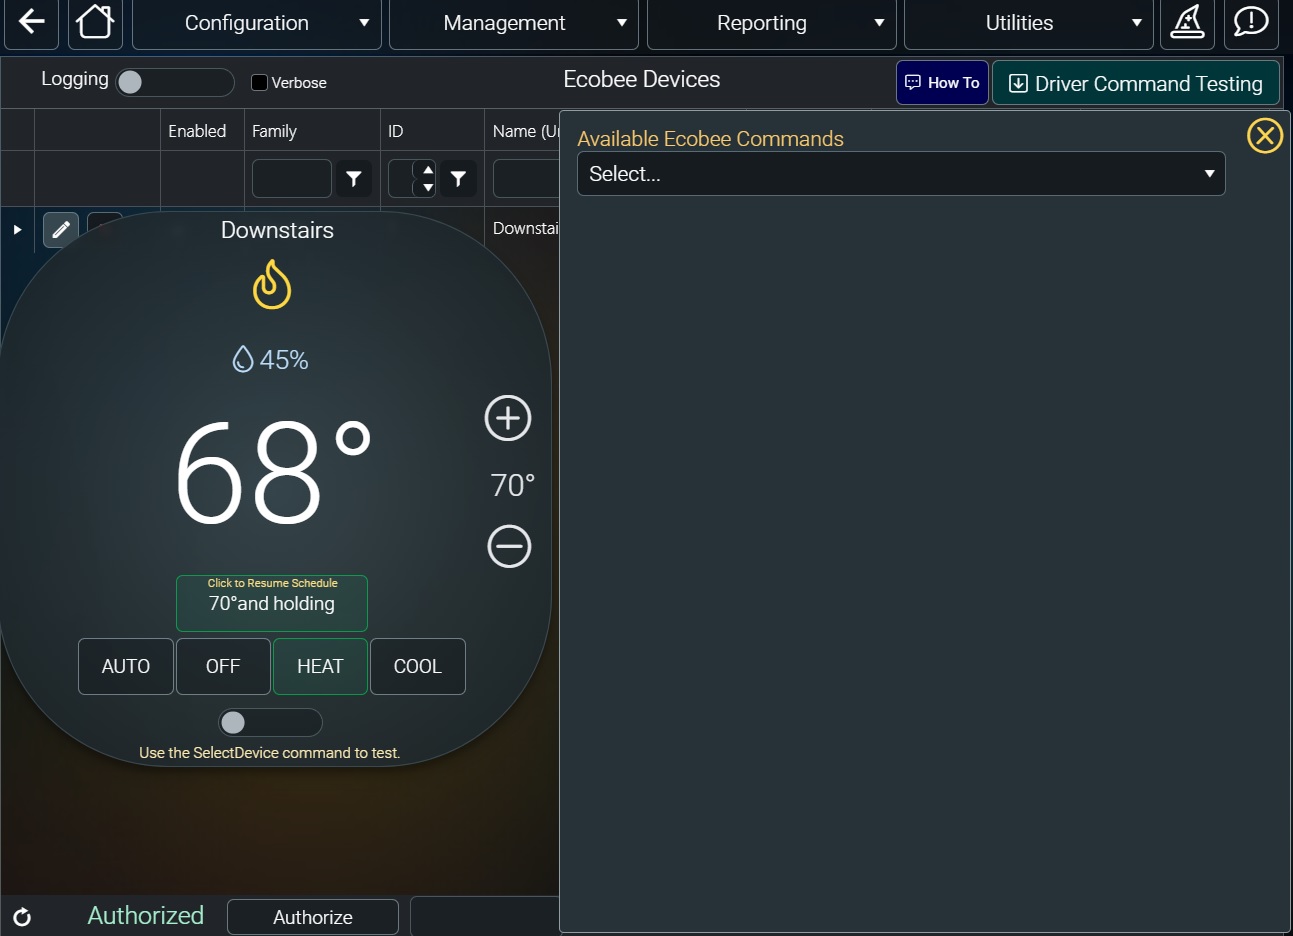Launch the wizard hat icon
The width and height of the screenshot is (1293, 936).
pyautogui.click(x=1187, y=22)
